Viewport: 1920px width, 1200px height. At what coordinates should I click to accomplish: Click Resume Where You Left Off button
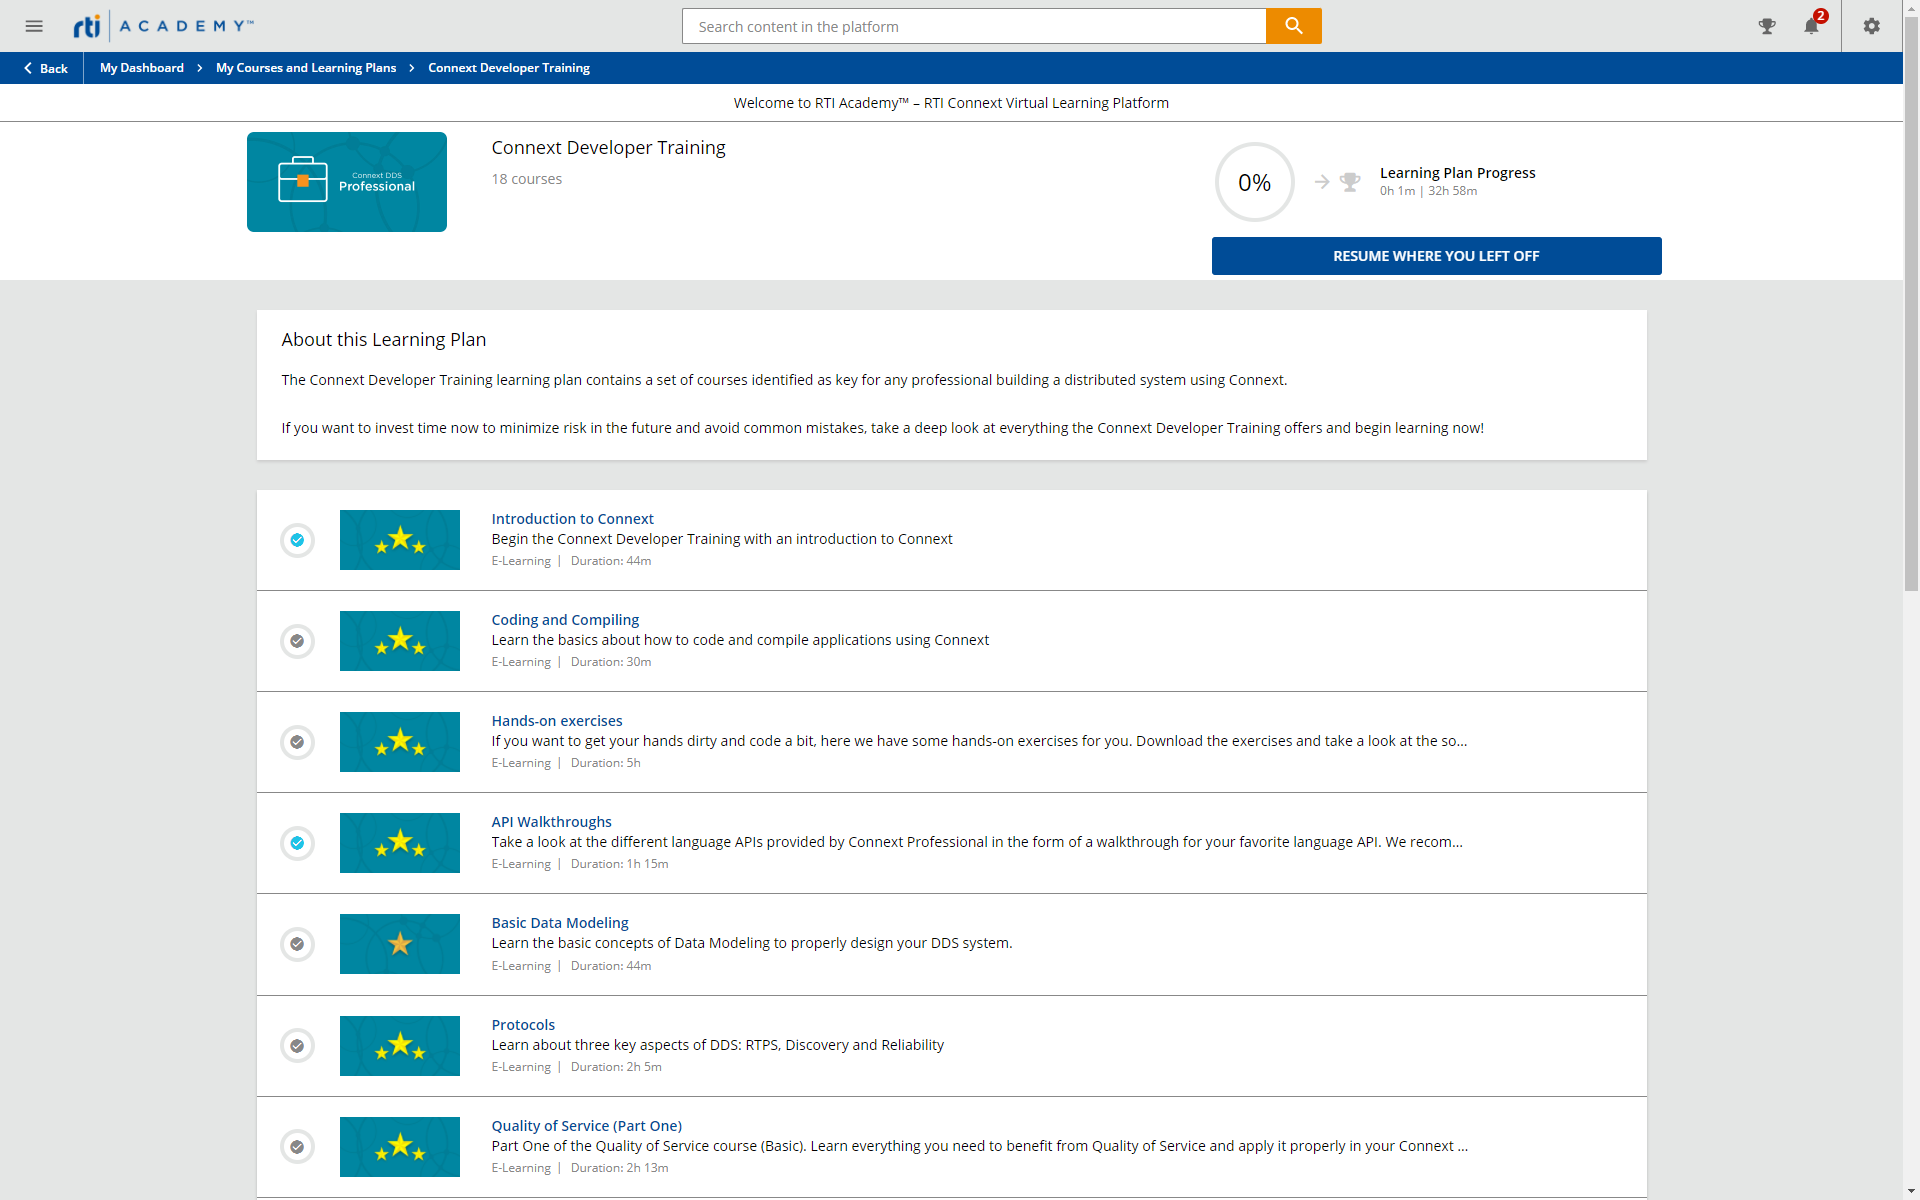click(x=1436, y=256)
